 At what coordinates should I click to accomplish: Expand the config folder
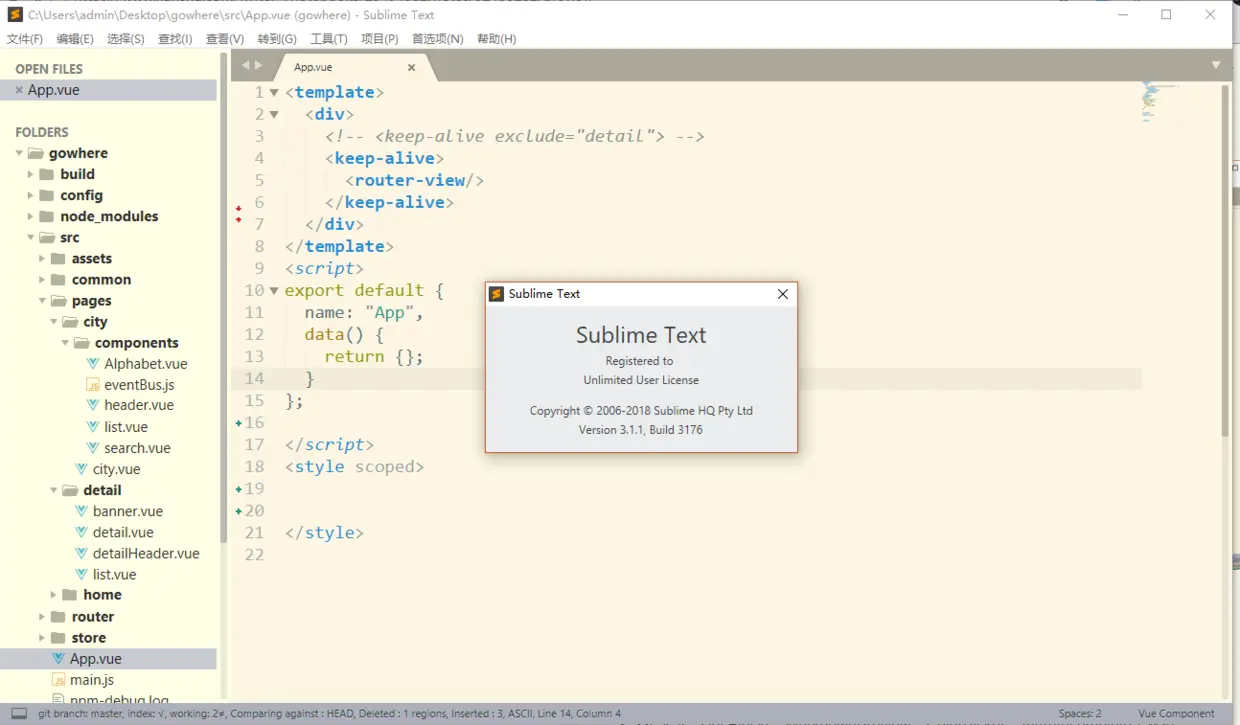pyautogui.click(x=30, y=195)
